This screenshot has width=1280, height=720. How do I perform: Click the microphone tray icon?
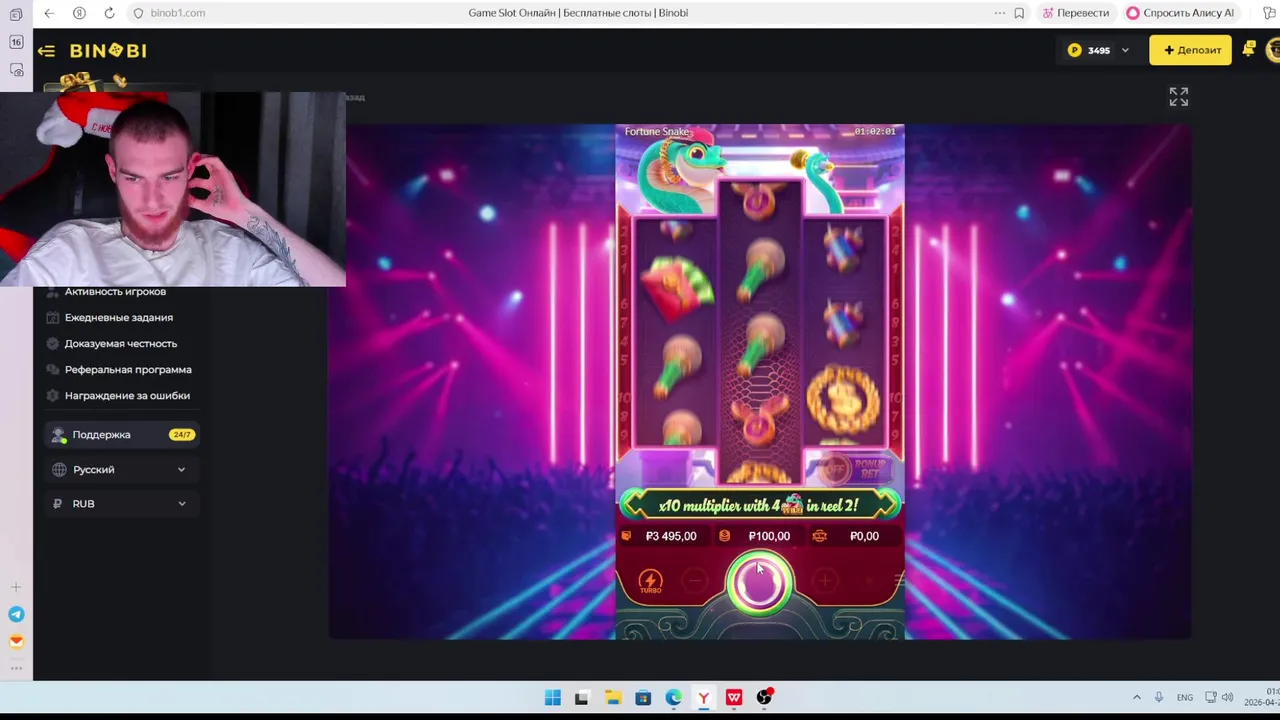(x=1159, y=697)
